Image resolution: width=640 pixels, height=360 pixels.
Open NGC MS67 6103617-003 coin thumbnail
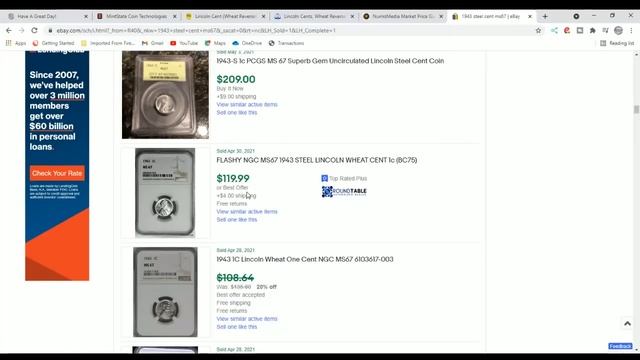tap(165, 292)
